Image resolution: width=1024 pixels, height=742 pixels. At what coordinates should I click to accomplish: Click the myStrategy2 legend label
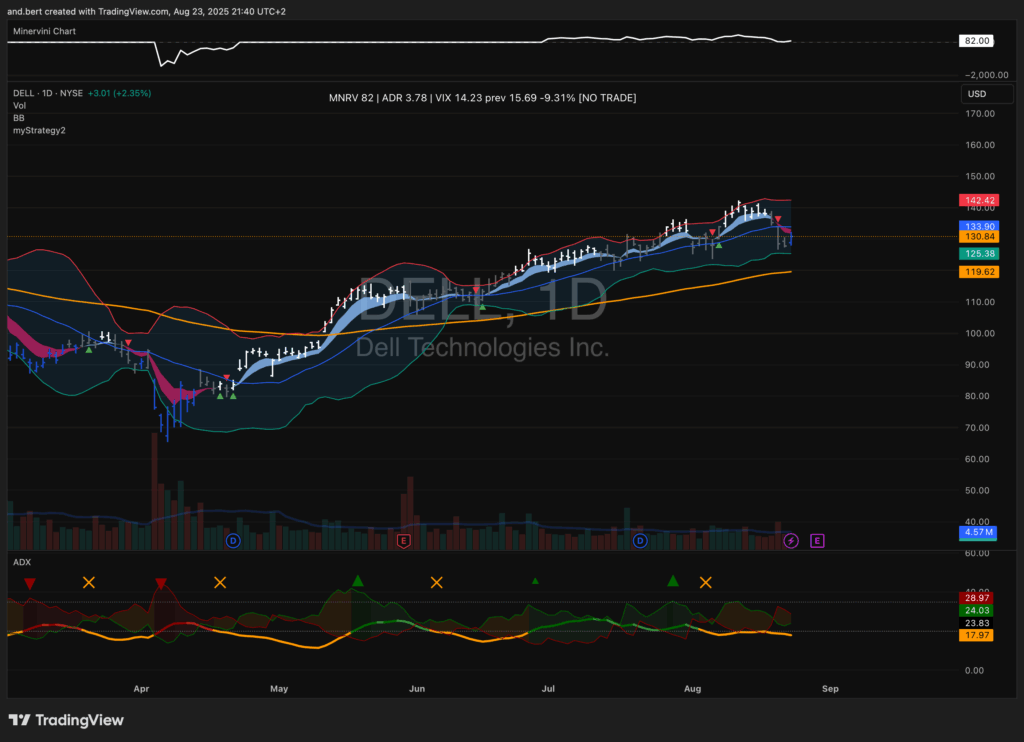(39, 130)
